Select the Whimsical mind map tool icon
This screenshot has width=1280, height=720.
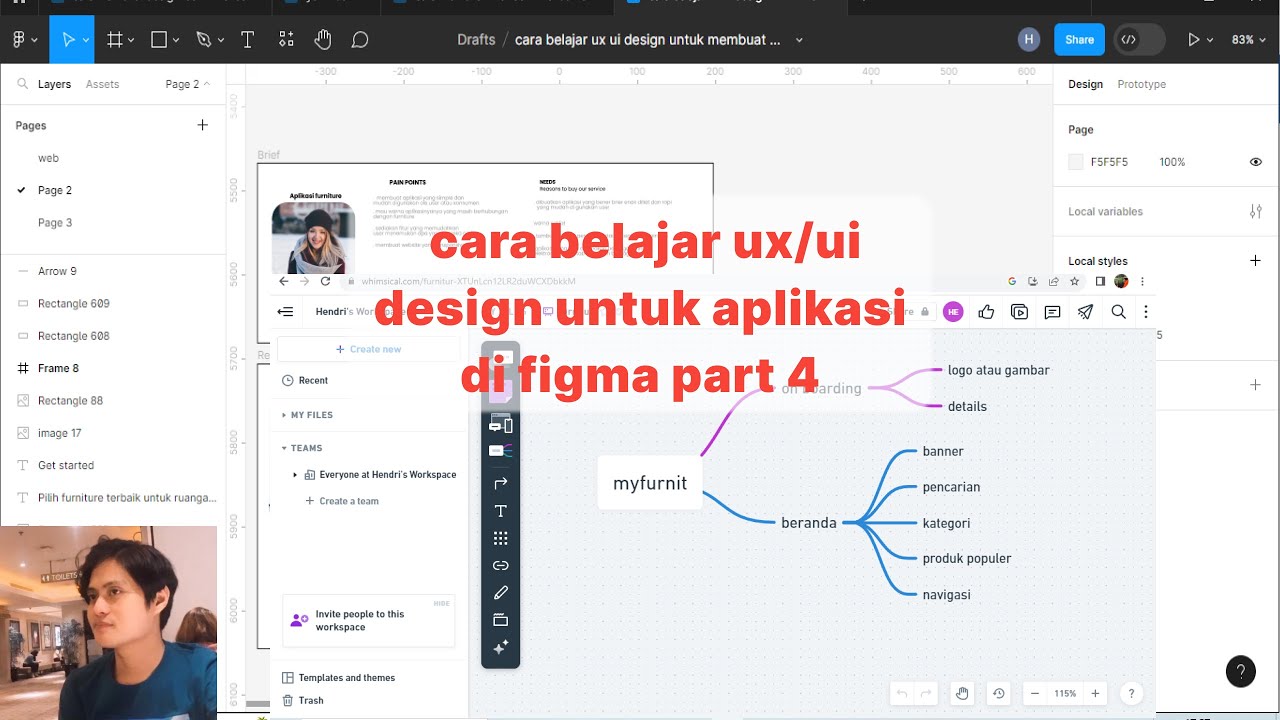500,451
